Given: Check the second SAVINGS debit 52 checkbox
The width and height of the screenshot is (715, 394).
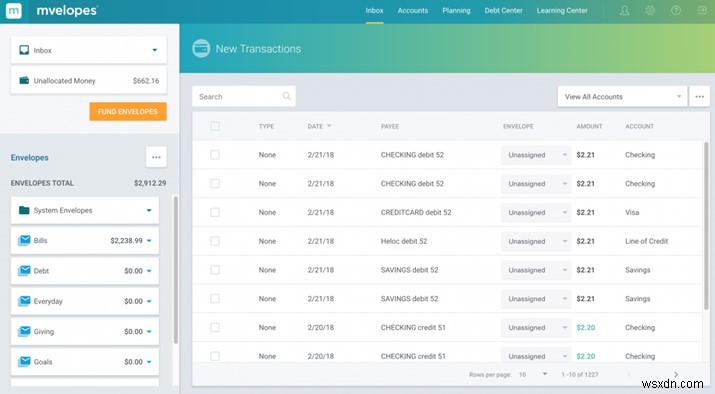Looking at the screenshot, I should [x=215, y=299].
